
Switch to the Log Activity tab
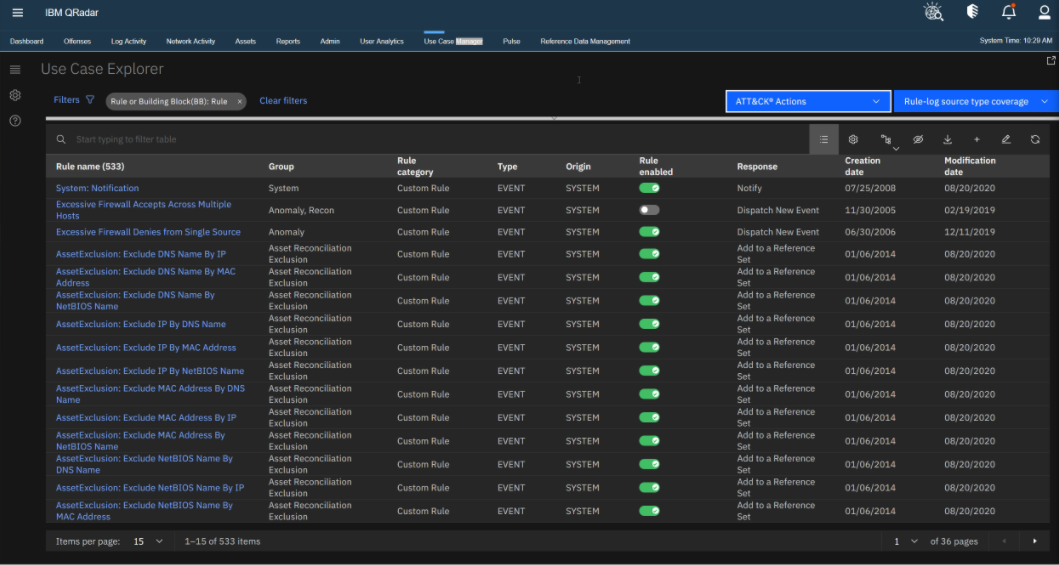[128, 41]
